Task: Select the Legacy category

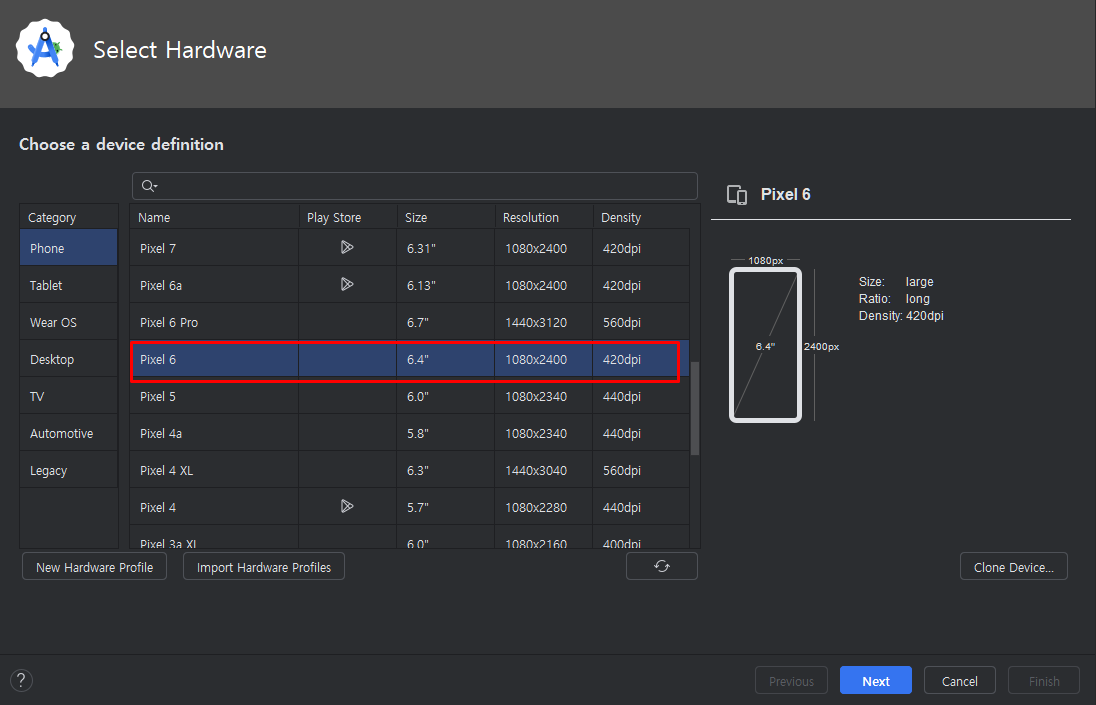Action: [68, 470]
